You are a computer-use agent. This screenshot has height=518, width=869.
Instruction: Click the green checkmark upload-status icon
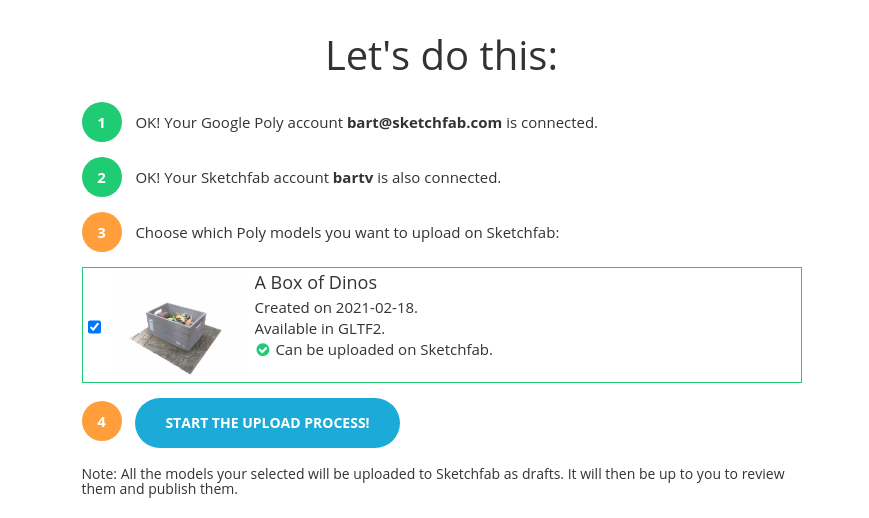point(262,350)
